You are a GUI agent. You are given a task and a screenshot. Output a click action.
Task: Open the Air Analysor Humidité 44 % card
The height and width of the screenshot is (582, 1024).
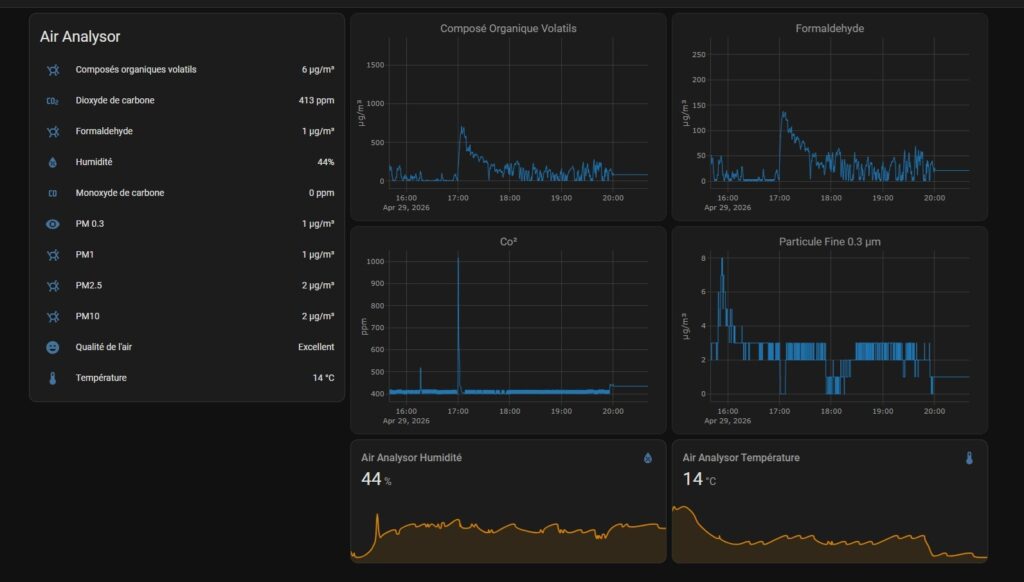click(508, 502)
